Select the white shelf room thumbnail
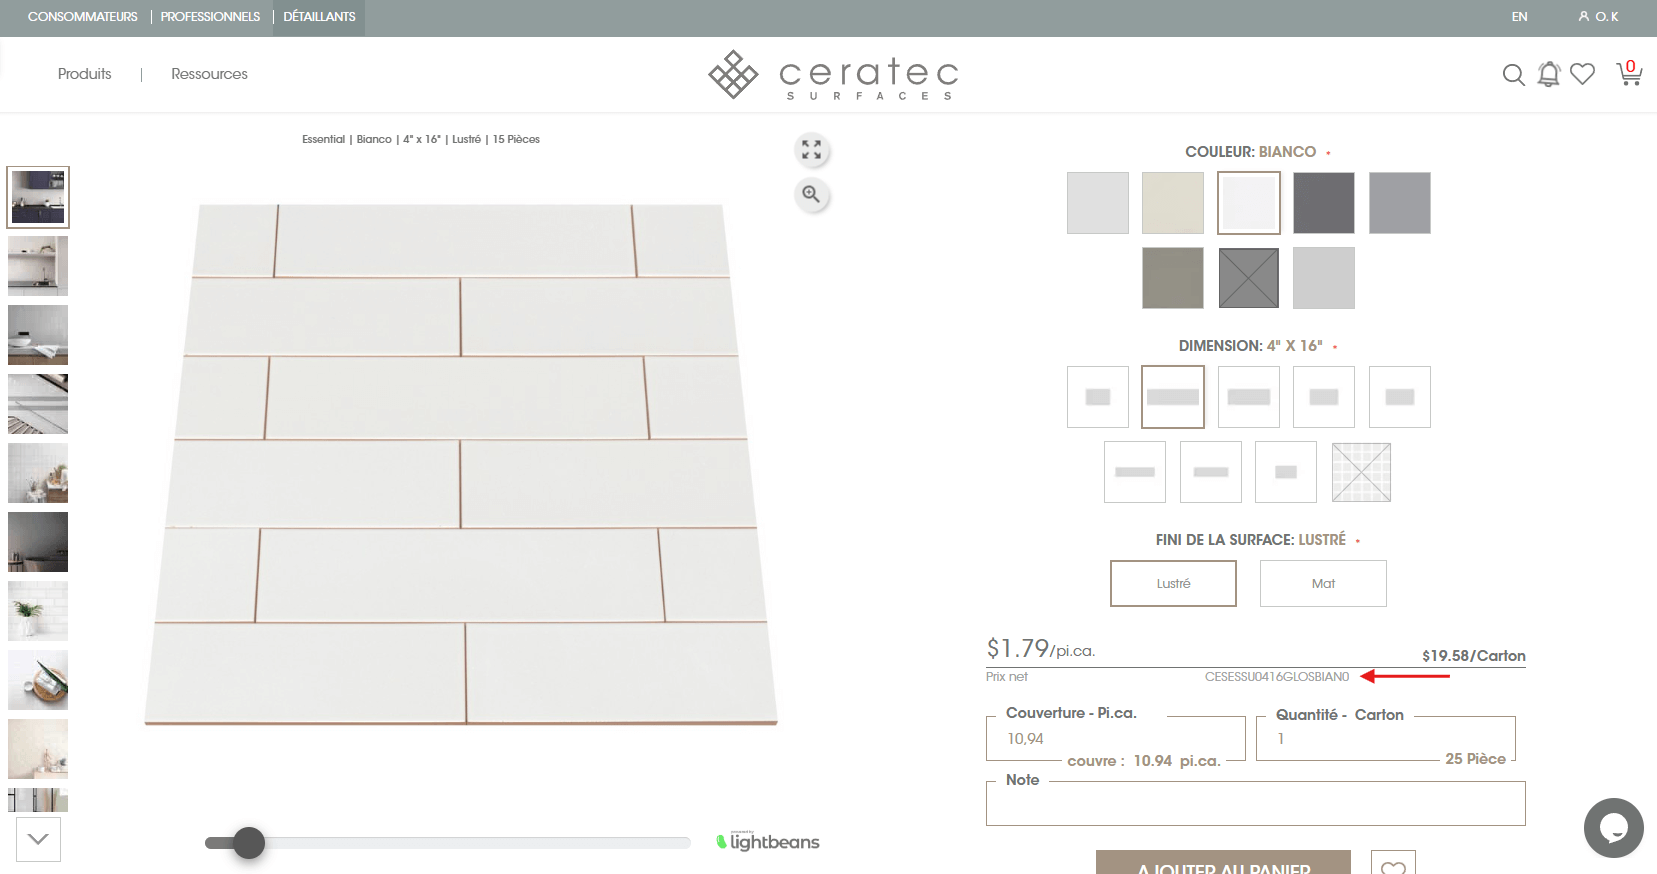Screen dimensions: 1657x874 point(38,266)
